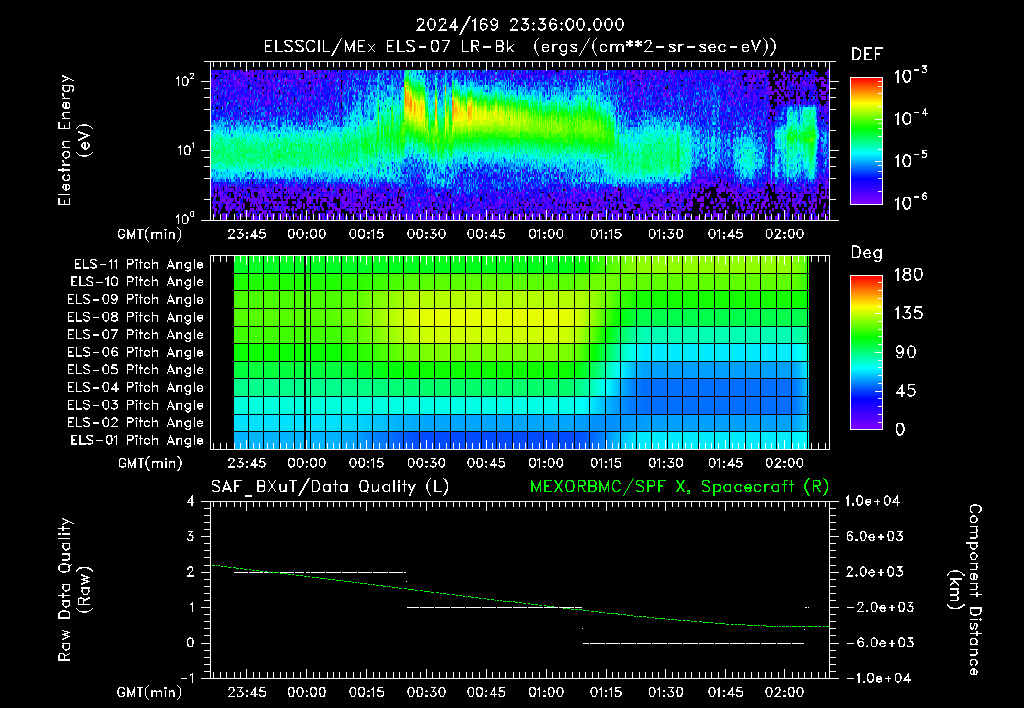The width and height of the screenshot is (1024, 708).
Task: Select the 'ELS-04 Pitch Angle' row label
Action: pos(135,388)
